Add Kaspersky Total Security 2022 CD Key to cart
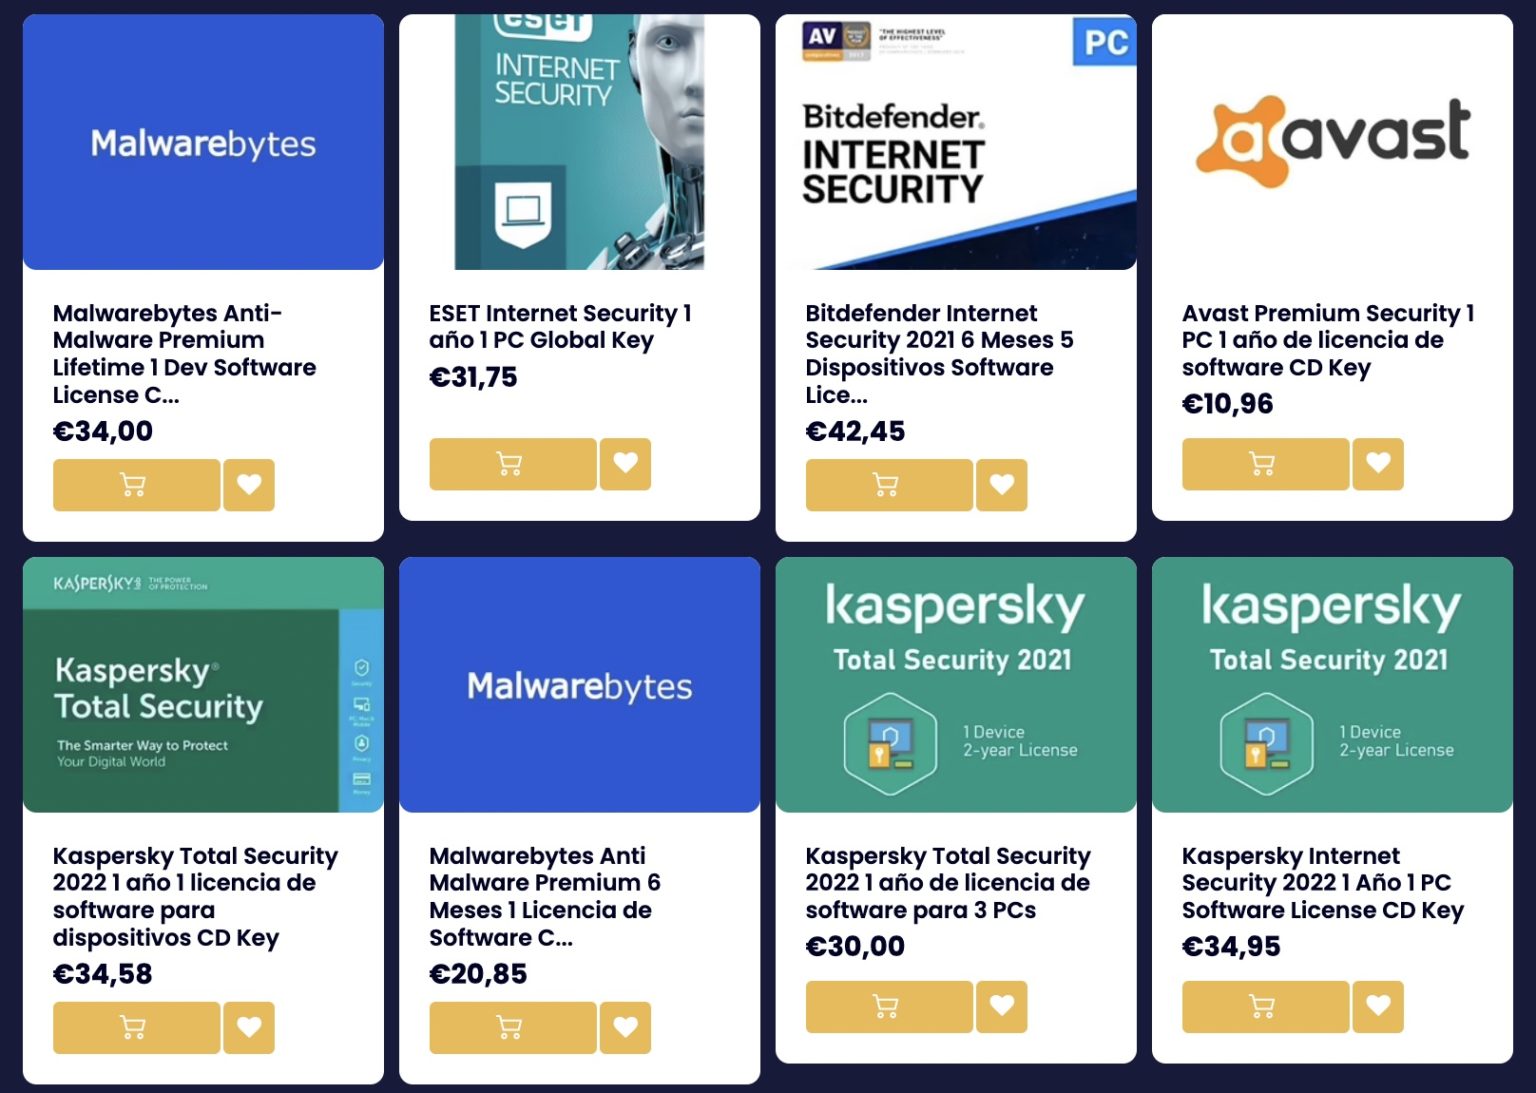This screenshot has width=1536, height=1093. (x=136, y=1027)
